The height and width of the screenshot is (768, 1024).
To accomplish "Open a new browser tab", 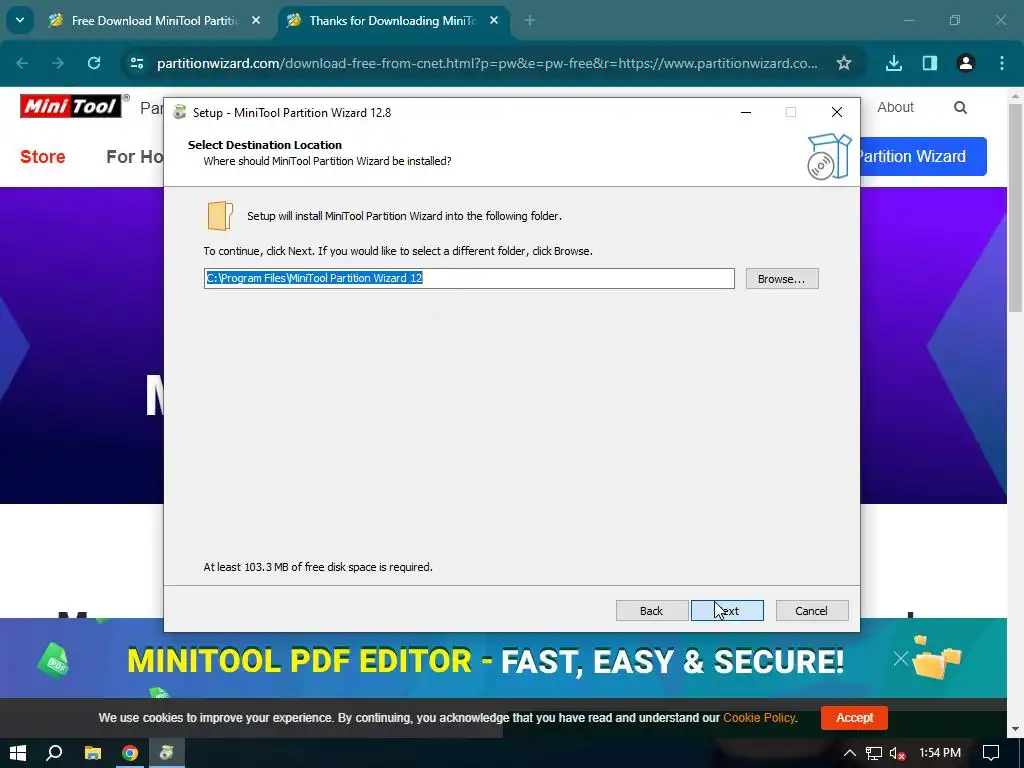I will pyautogui.click(x=530, y=21).
